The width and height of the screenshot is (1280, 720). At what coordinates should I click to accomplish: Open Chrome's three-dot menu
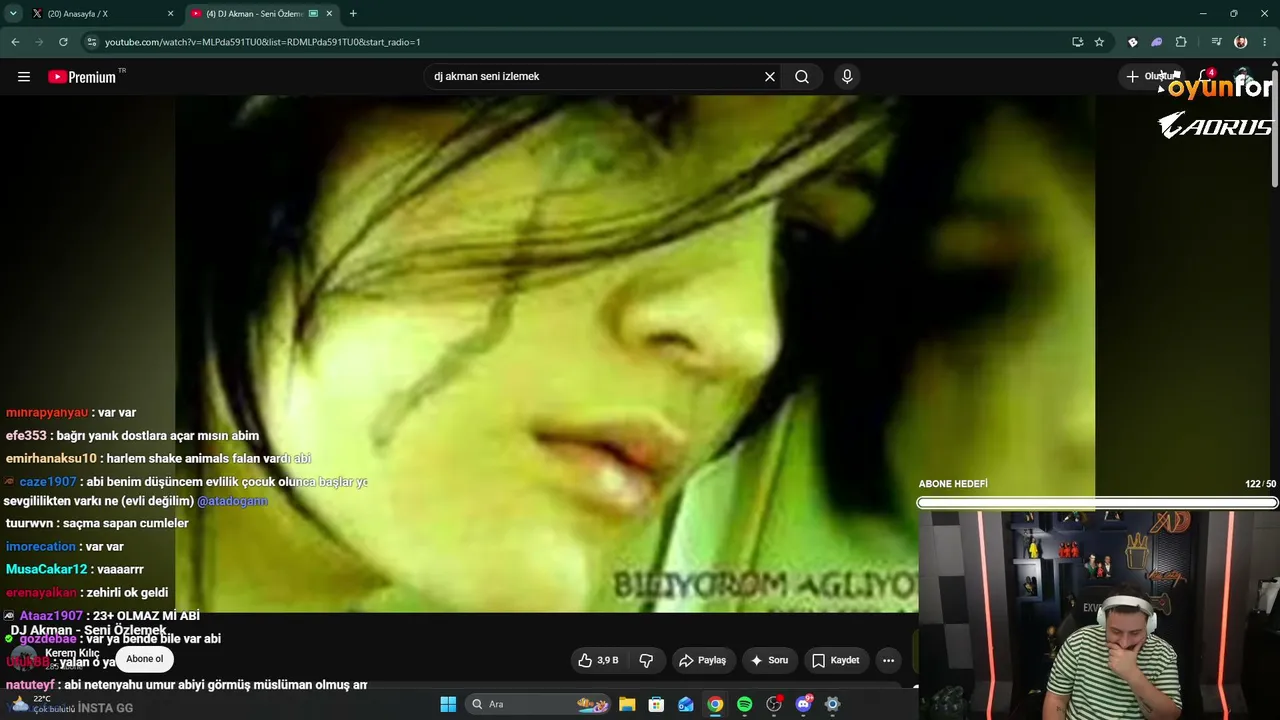(x=1266, y=42)
